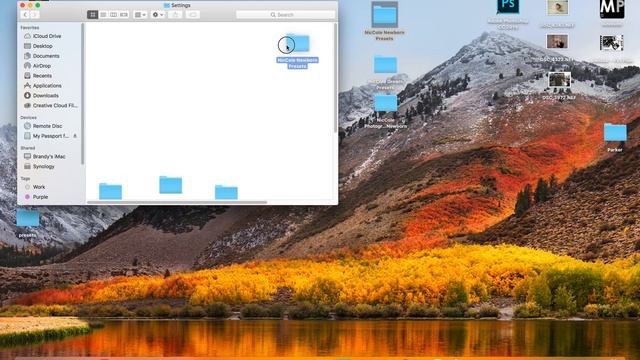The width and height of the screenshot is (640, 360).
Task: Click the Settings folder icon in title bar
Action: 167,5
